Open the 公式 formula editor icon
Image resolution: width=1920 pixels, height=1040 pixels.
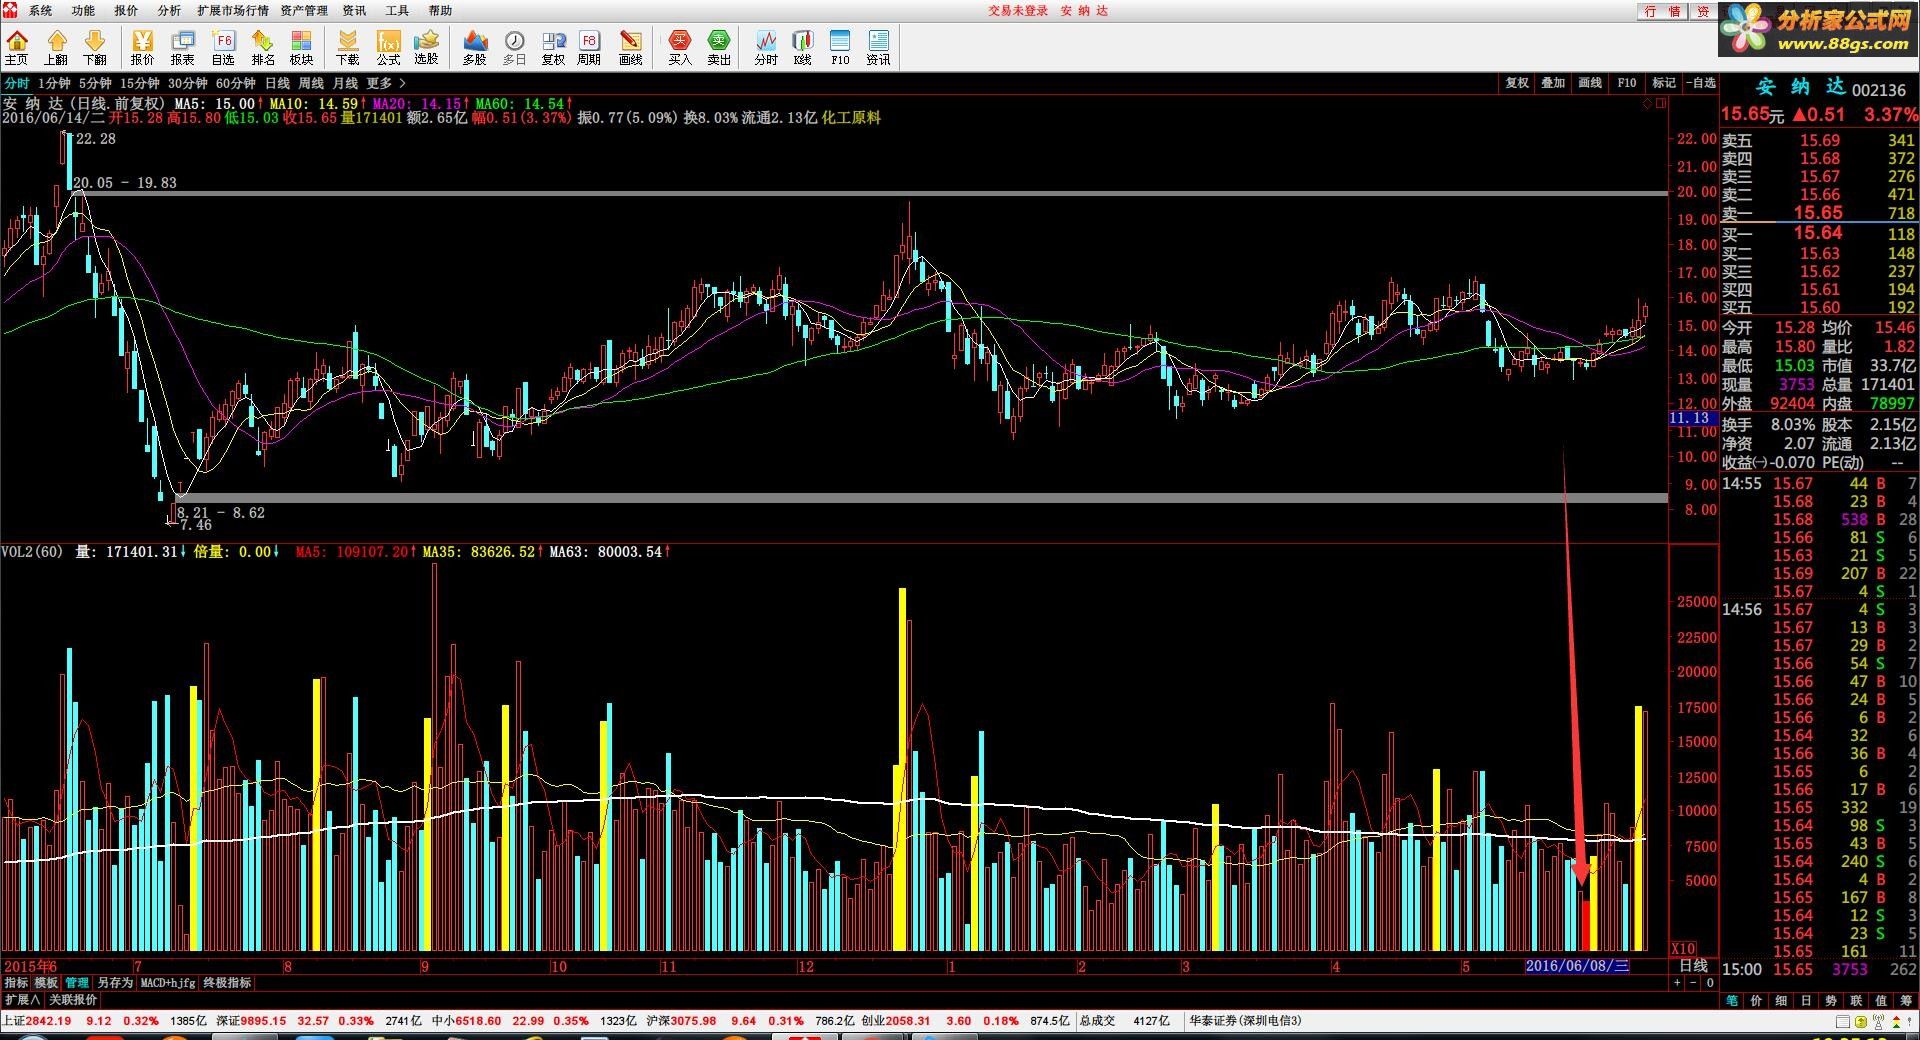click(x=388, y=47)
